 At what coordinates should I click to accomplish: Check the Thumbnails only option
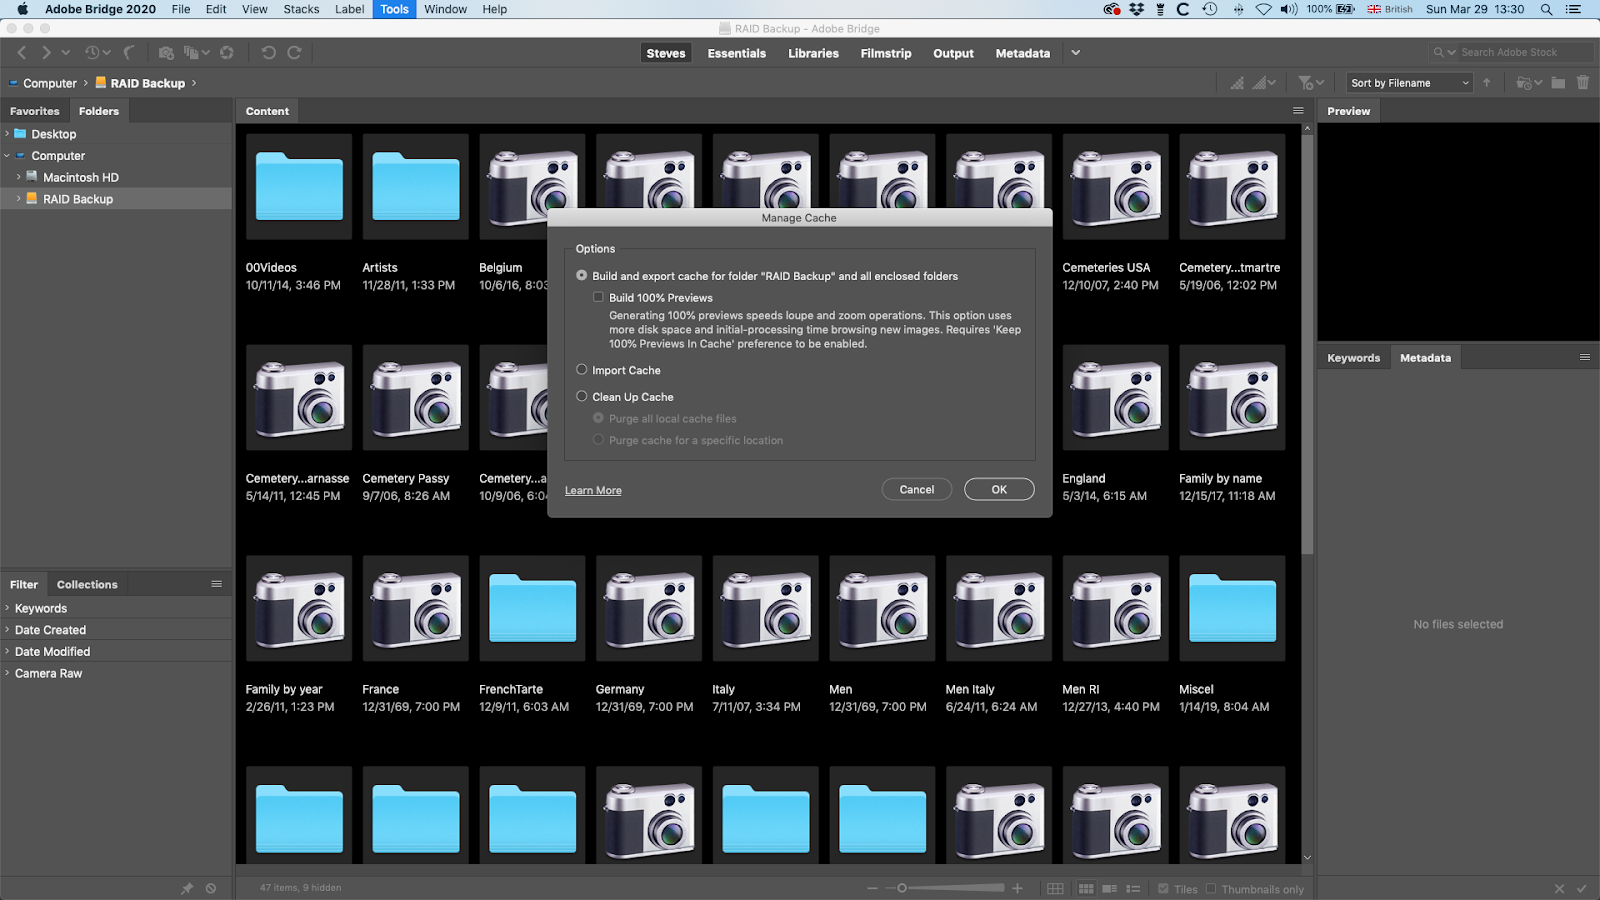[x=1212, y=888]
